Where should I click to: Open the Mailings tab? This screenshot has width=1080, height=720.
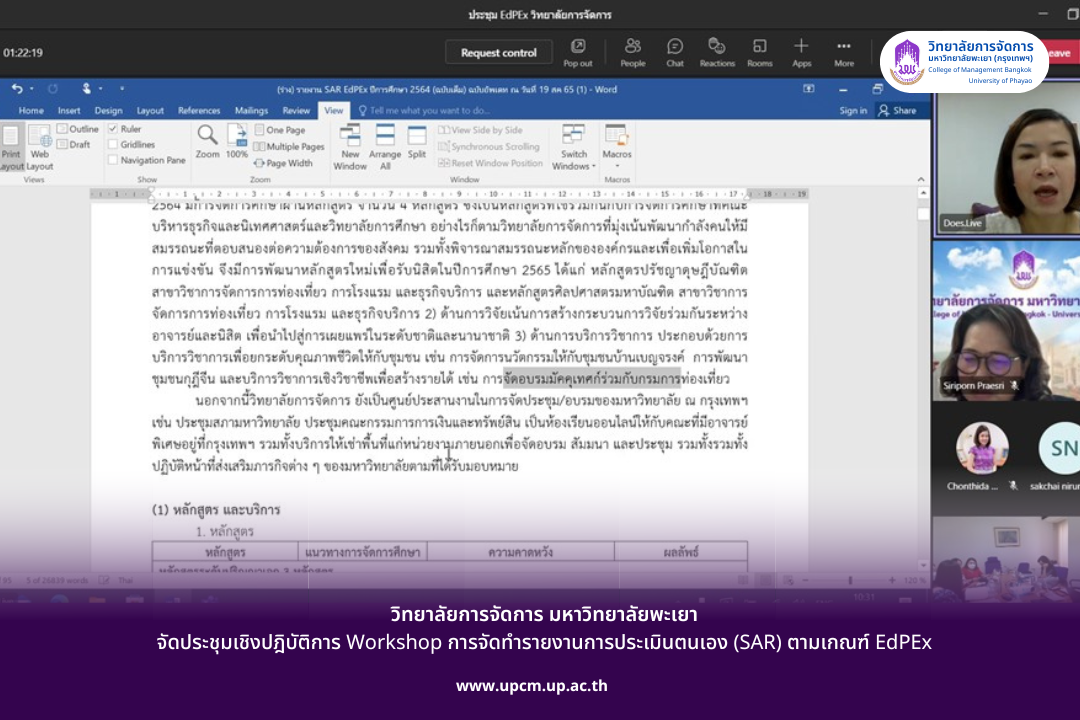[x=251, y=110]
